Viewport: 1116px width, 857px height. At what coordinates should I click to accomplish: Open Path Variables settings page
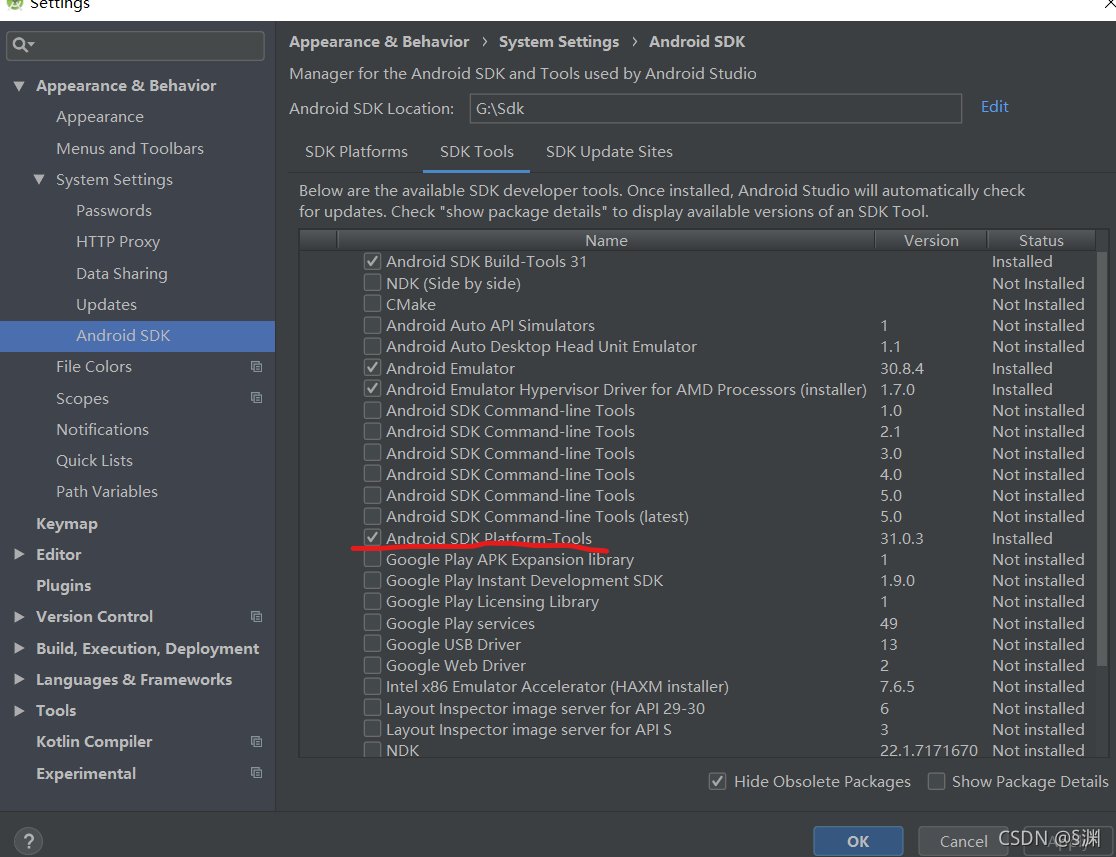pyautogui.click(x=107, y=491)
